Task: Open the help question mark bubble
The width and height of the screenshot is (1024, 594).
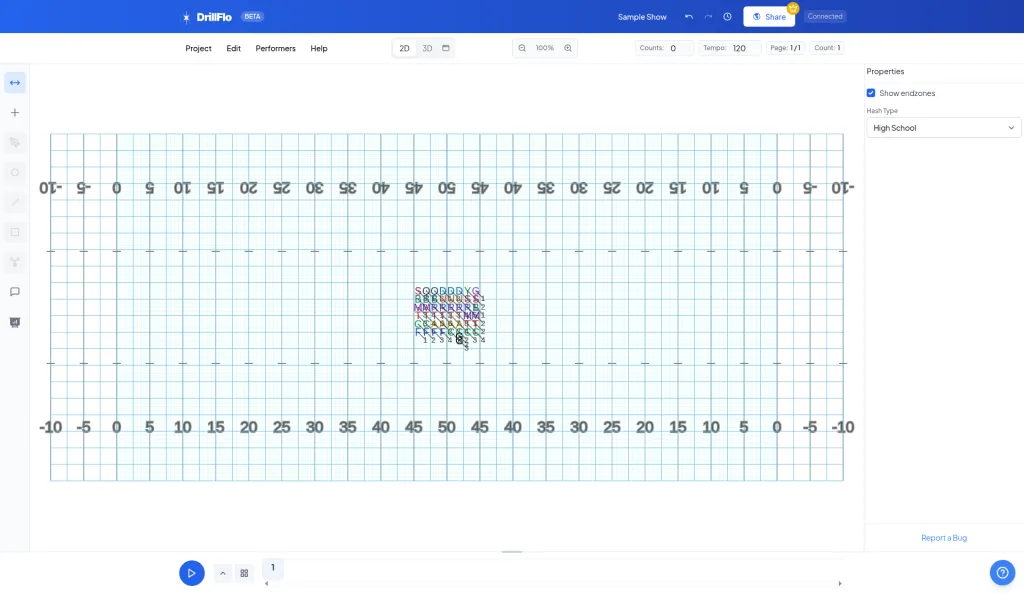Action: point(1002,573)
